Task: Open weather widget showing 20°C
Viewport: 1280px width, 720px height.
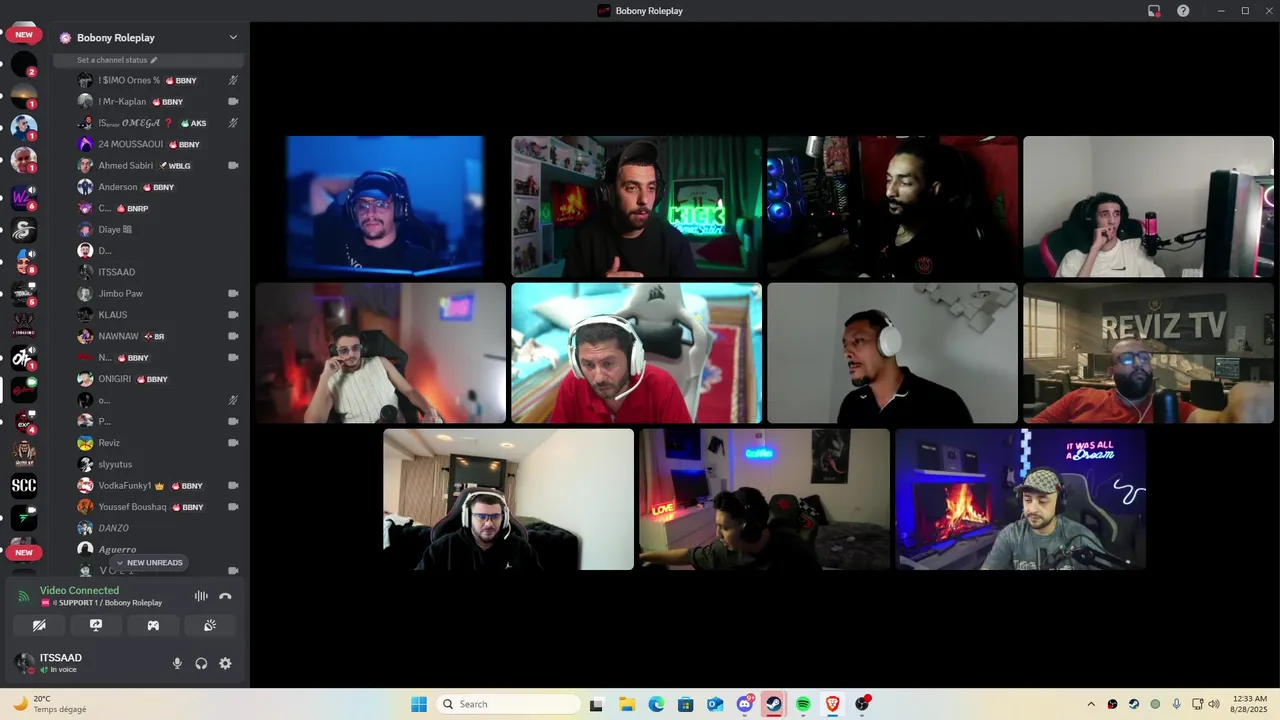Action: tap(50, 704)
